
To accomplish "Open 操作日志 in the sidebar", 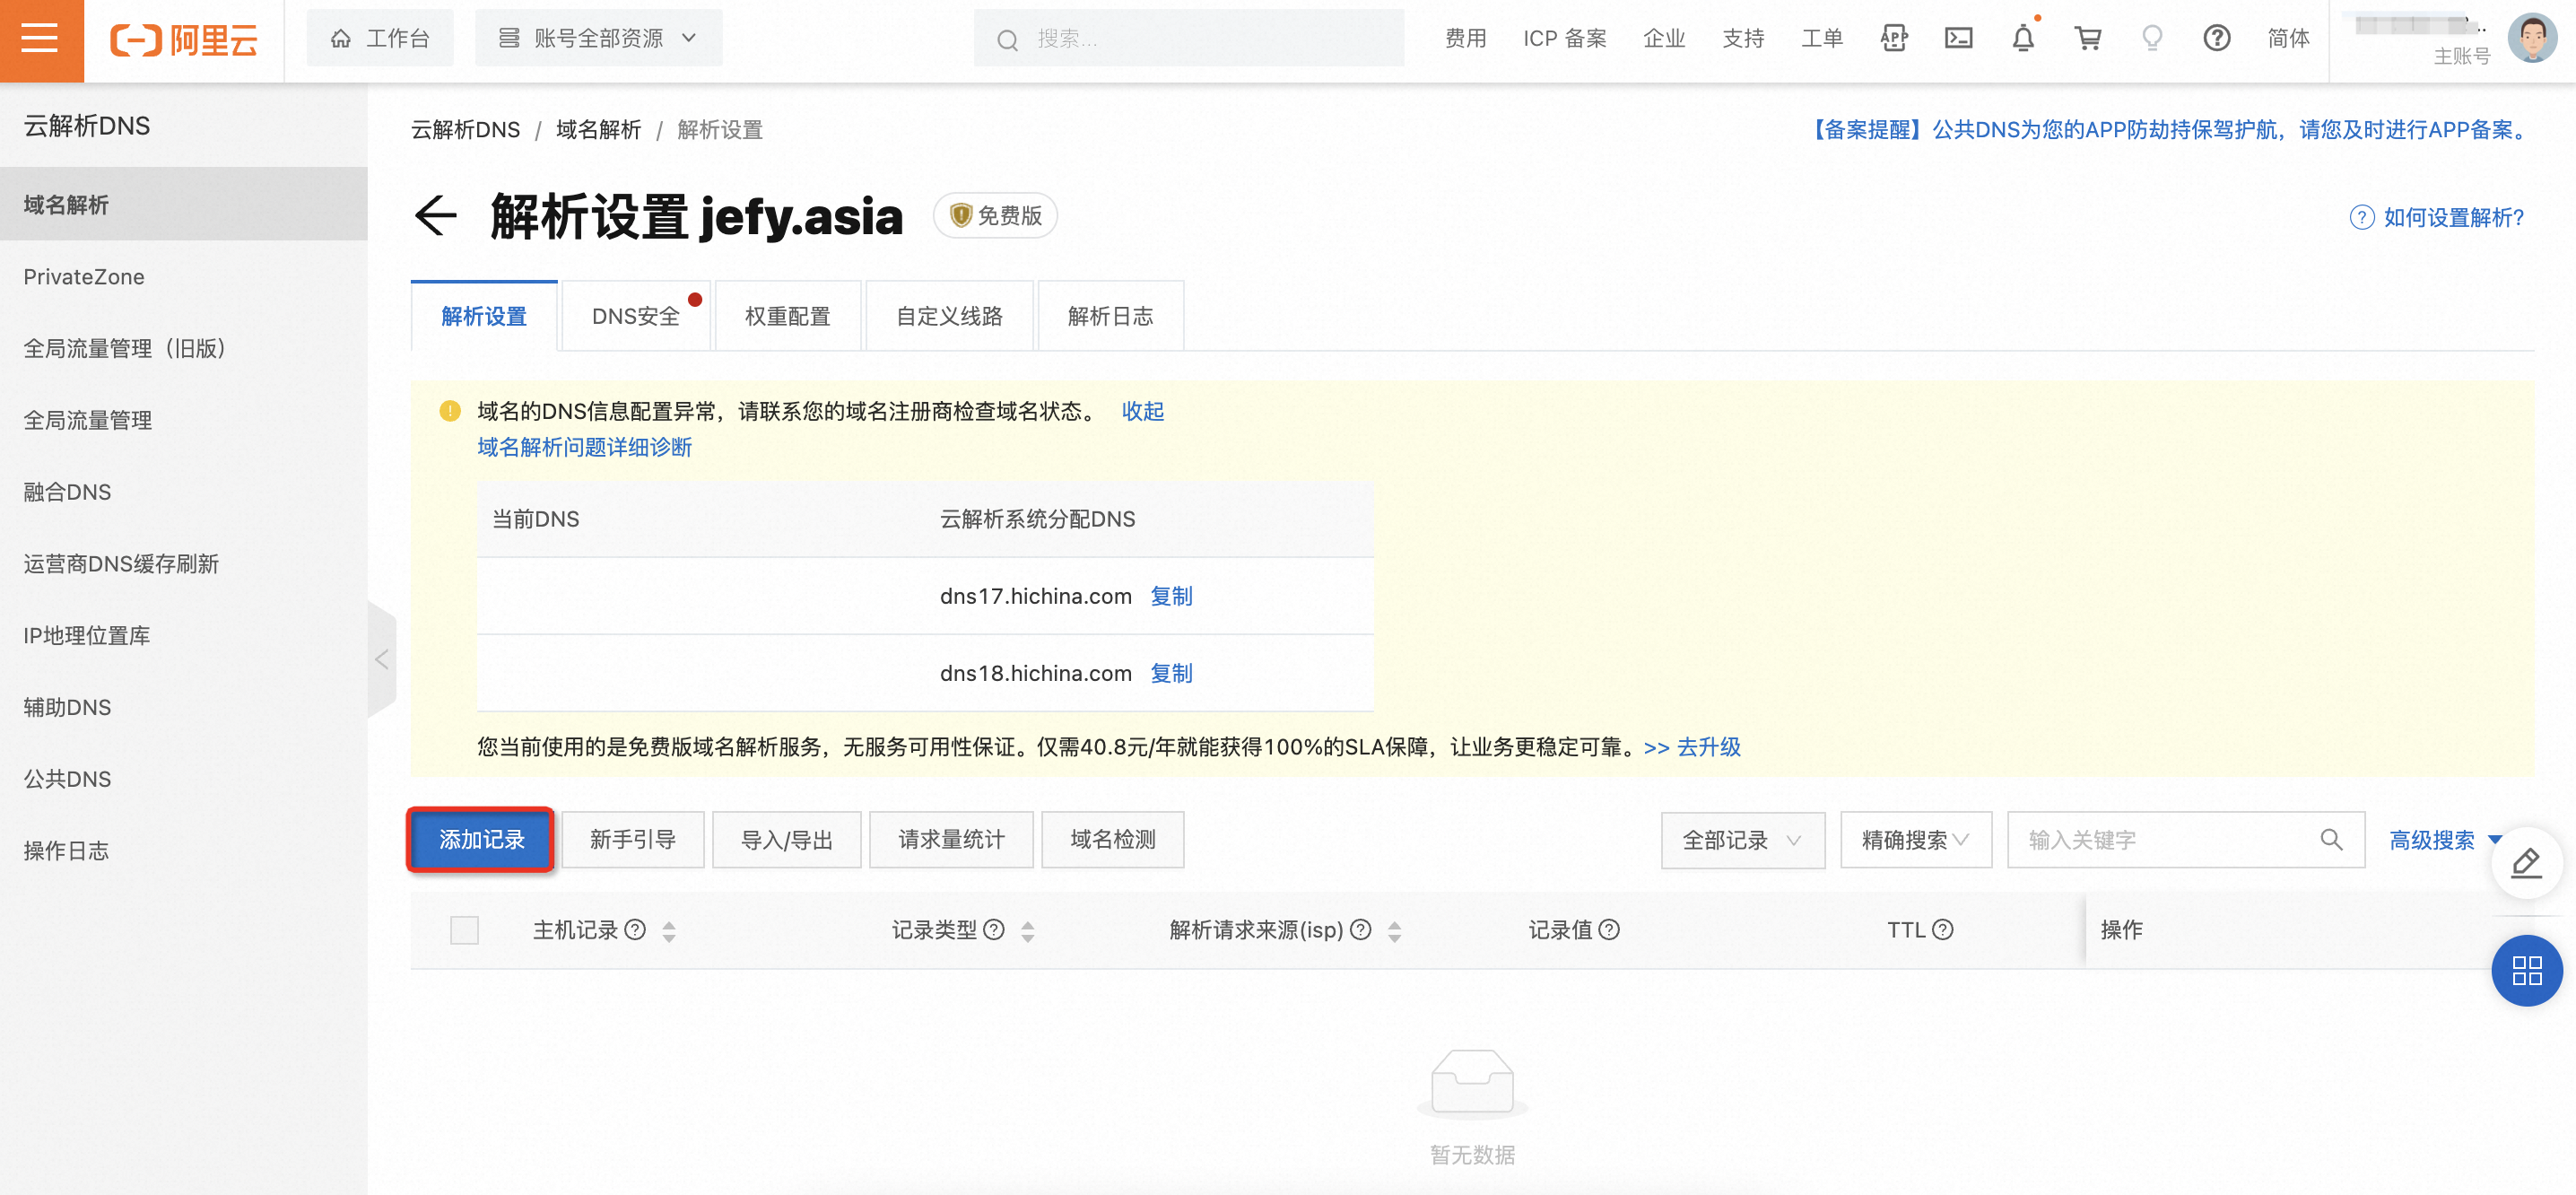I will (x=184, y=851).
